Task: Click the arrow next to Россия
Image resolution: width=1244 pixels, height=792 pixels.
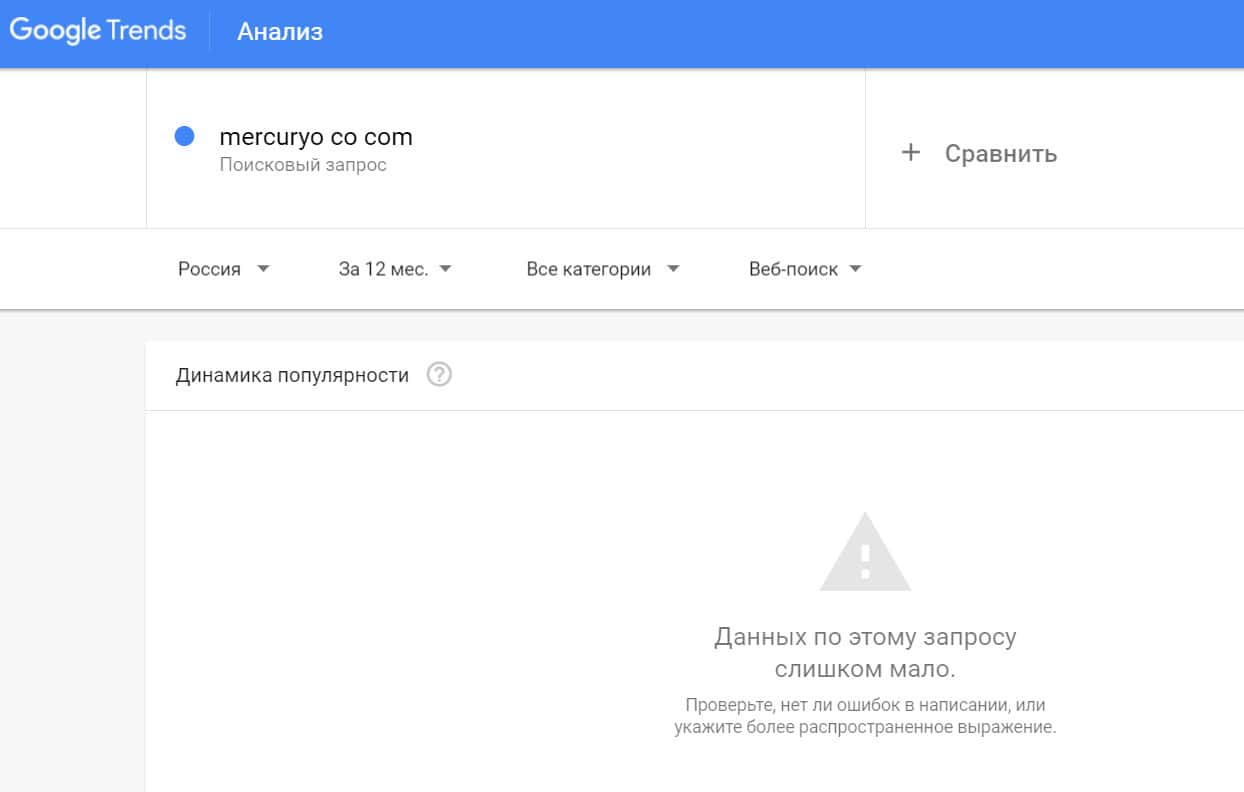Action: coord(263,269)
